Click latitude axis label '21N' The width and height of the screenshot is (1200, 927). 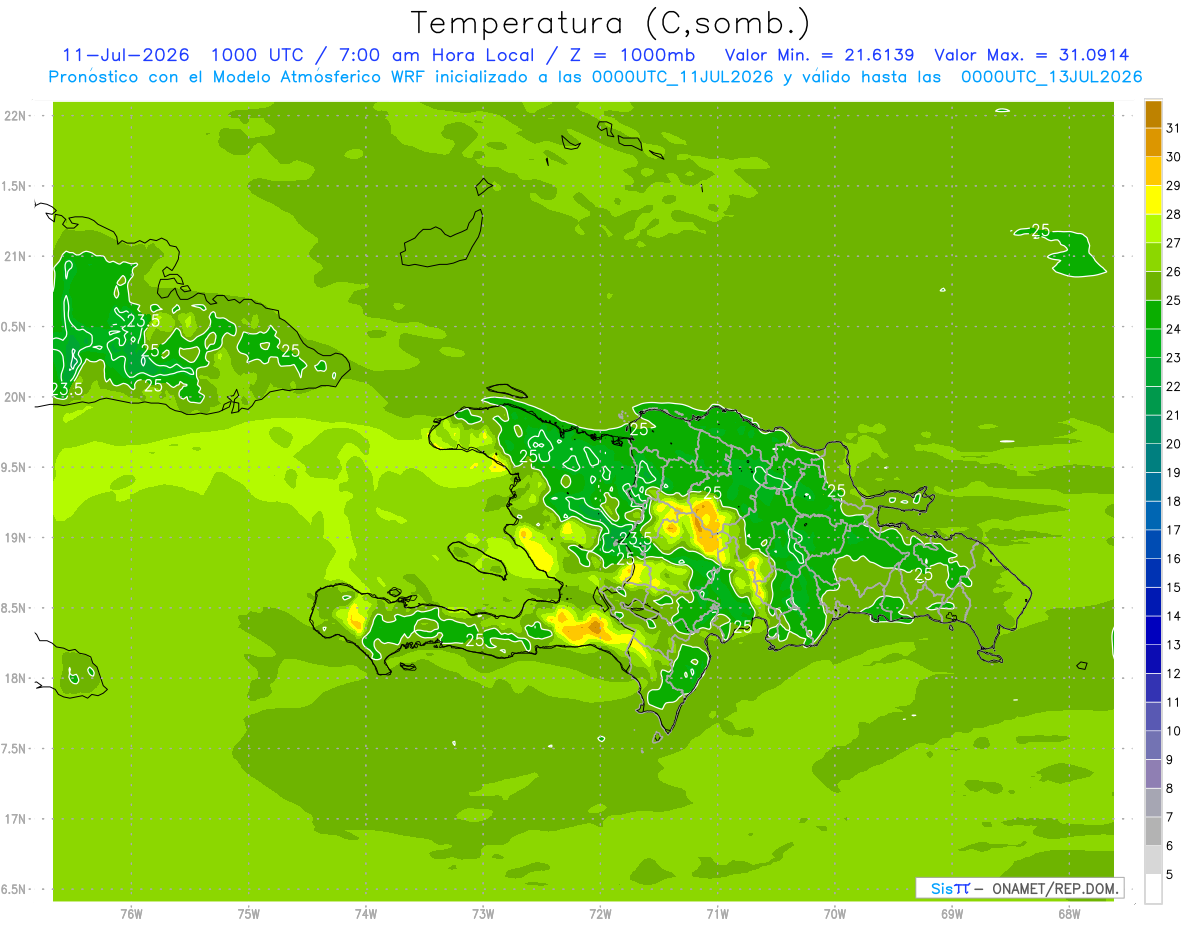pyautogui.click(x=17, y=257)
